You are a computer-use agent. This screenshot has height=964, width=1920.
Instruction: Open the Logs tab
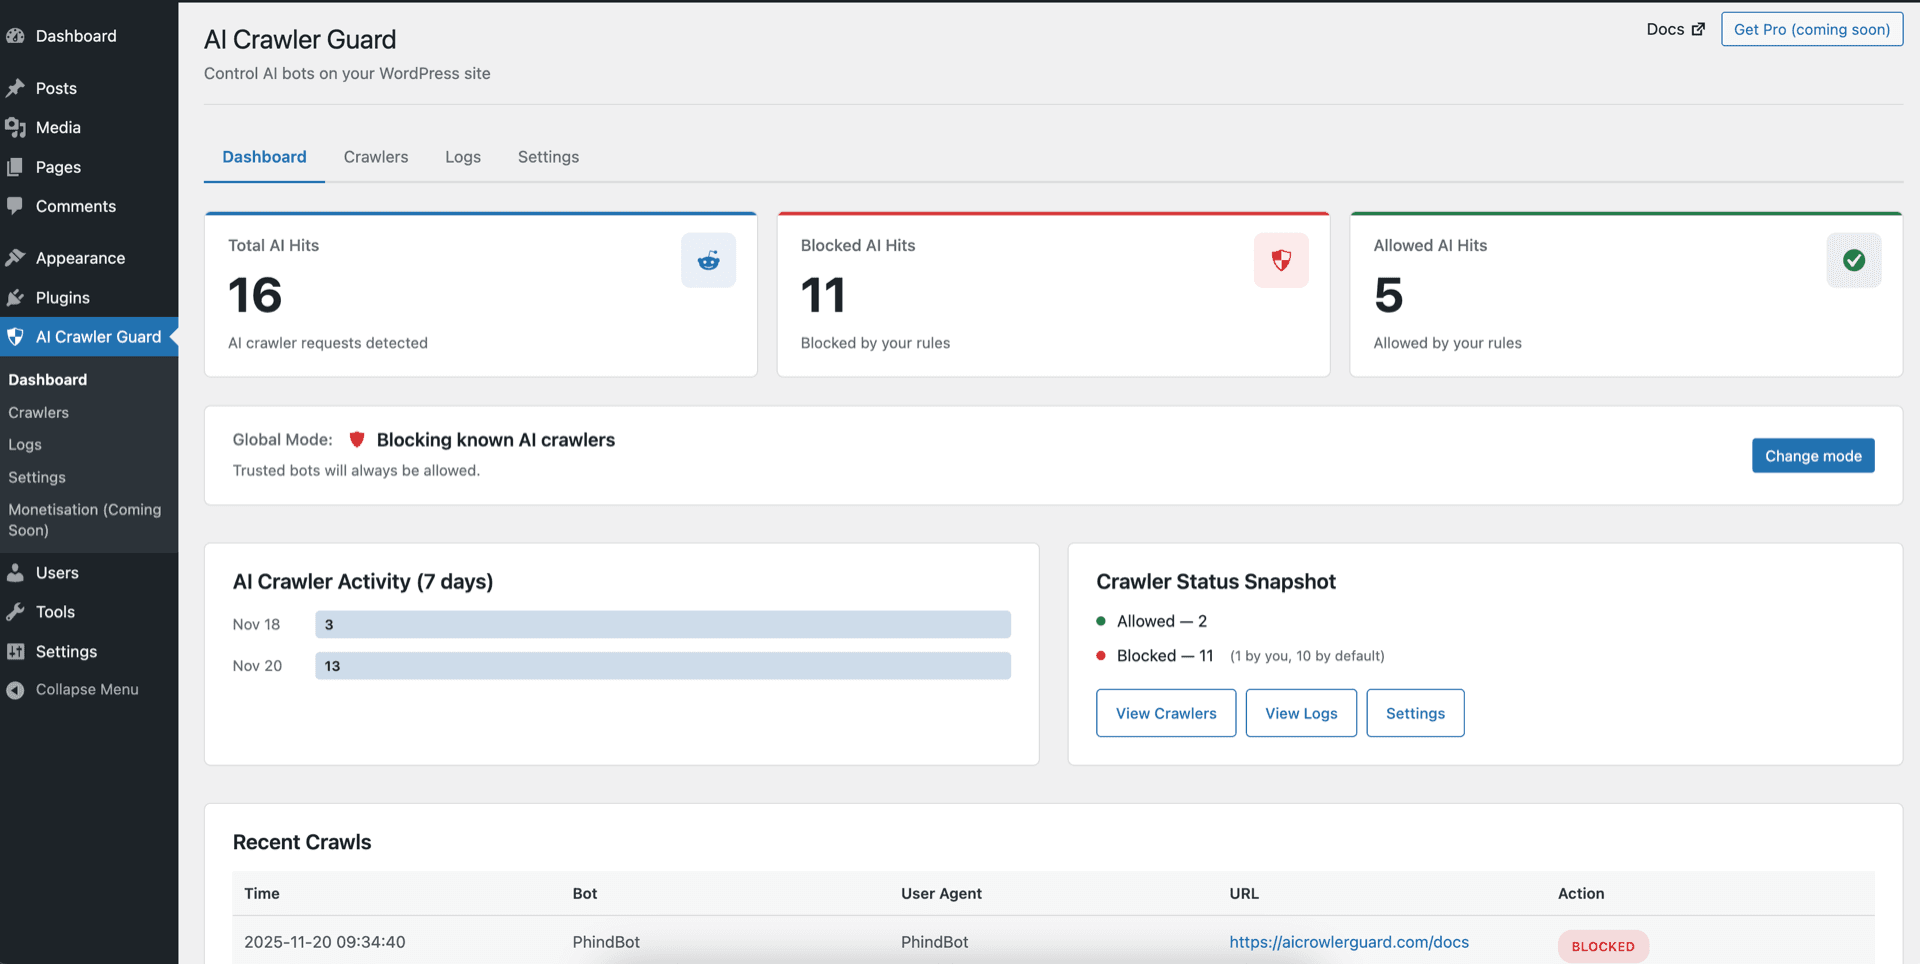pyautogui.click(x=463, y=157)
